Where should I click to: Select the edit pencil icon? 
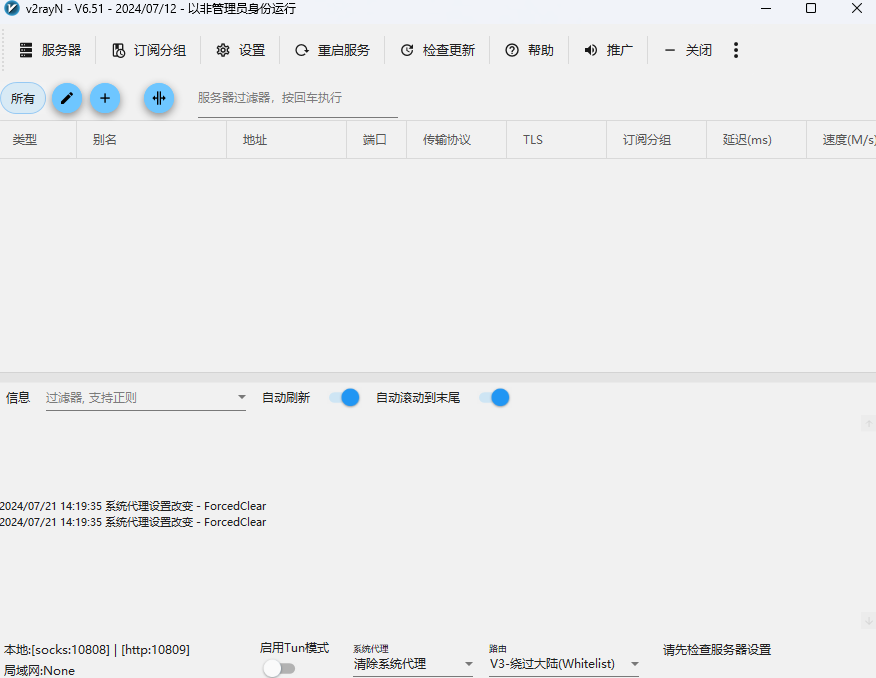coord(66,98)
